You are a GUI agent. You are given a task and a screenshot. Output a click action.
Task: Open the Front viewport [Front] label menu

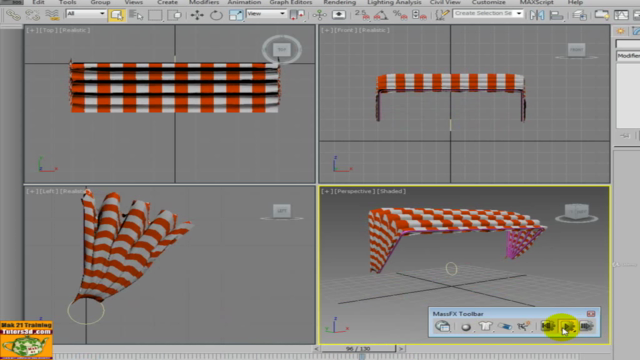344,30
